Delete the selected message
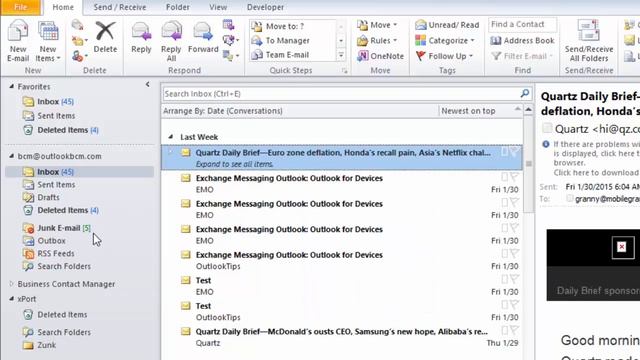 [105, 38]
